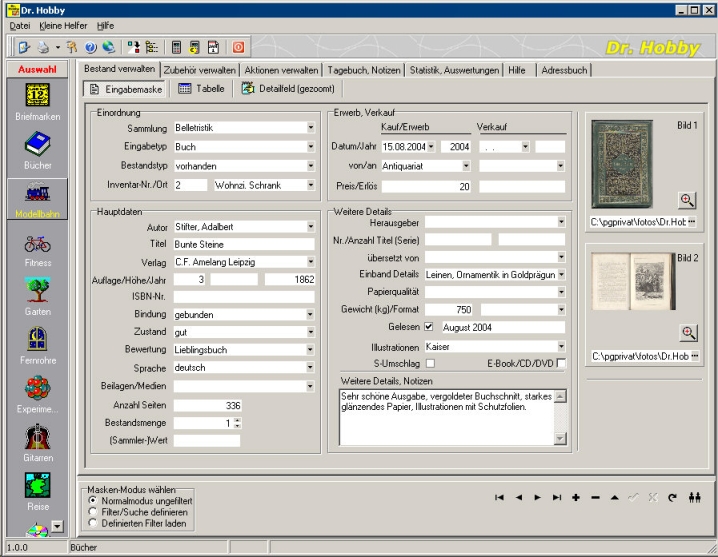Select Filter/Suche definieren radio option
Image resolution: width=718 pixels, height=557 pixels.
[x=94, y=510]
